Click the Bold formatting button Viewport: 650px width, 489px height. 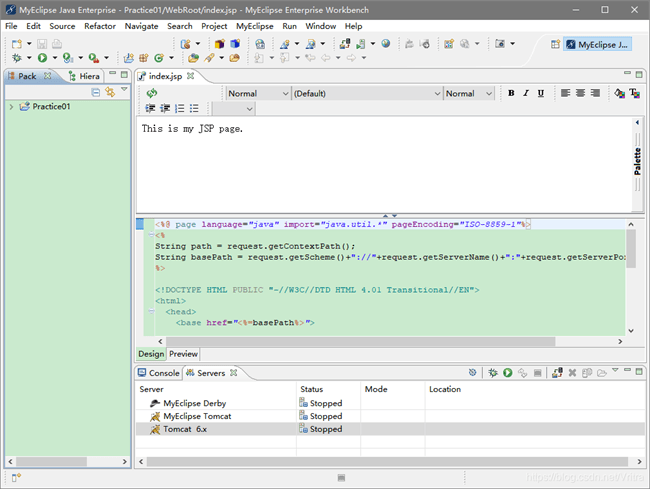tap(511, 93)
